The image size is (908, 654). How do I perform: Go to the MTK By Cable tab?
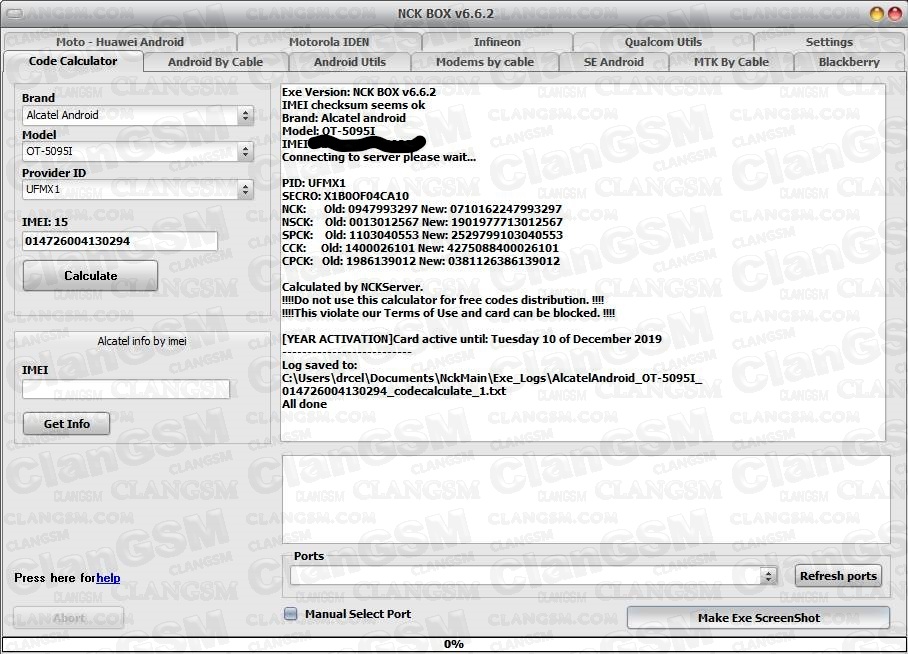pos(731,62)
